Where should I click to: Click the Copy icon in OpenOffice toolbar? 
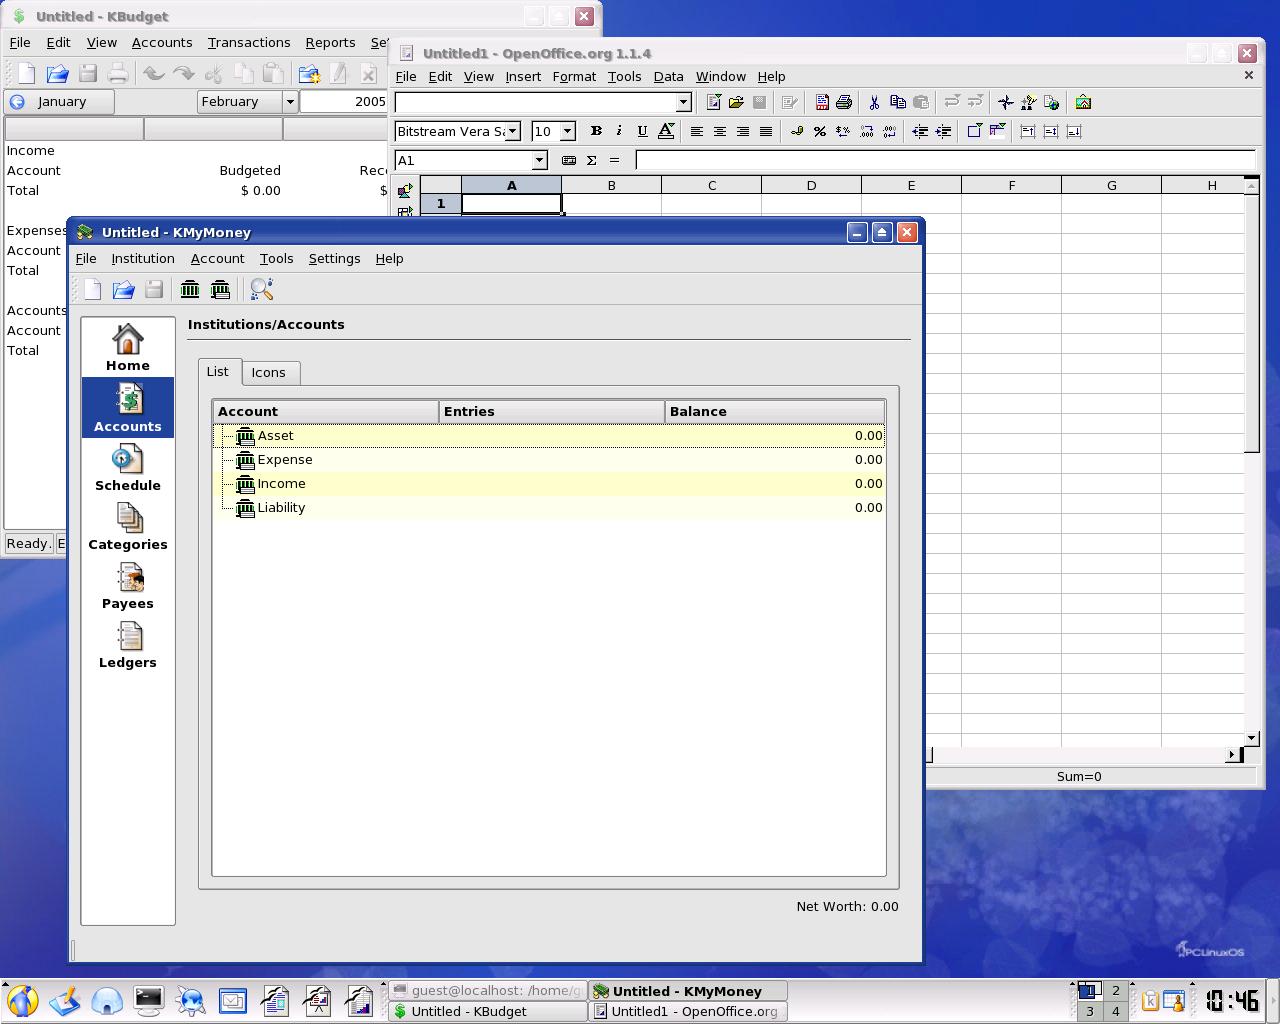[x=897, y=102]
